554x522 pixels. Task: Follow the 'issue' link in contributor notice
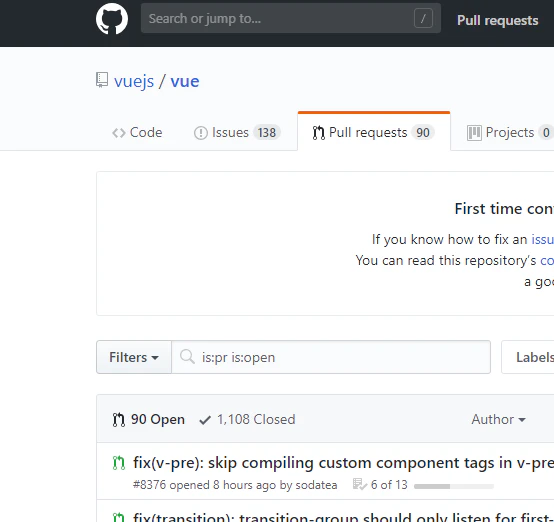pos(543,240)
